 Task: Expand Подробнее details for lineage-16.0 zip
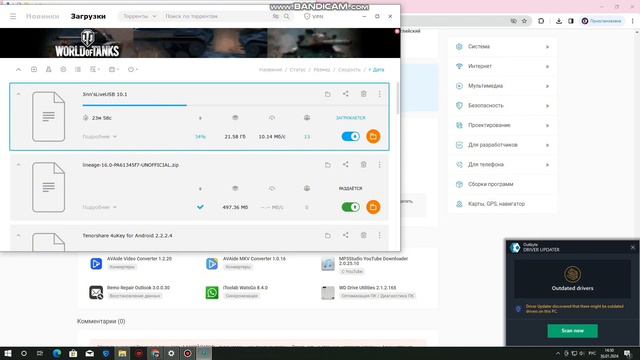[100, 207]
